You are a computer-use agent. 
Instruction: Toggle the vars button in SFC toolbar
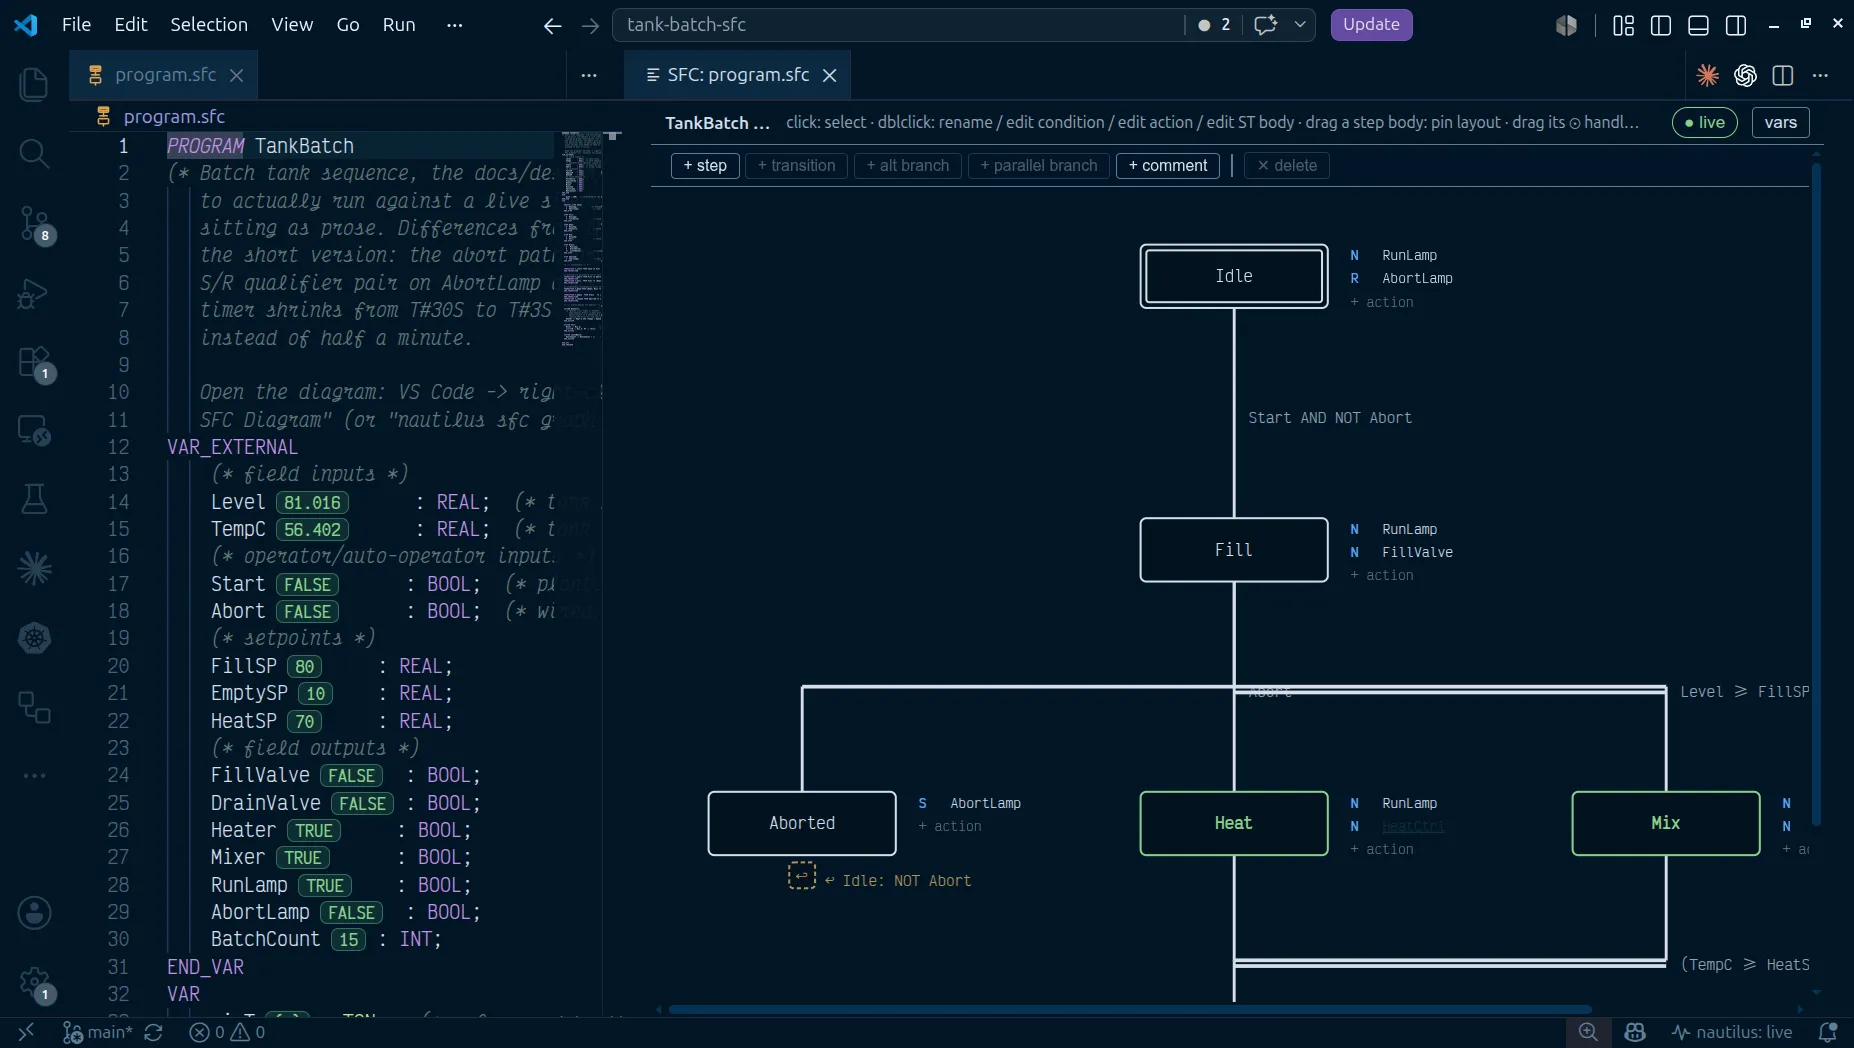1780,122
